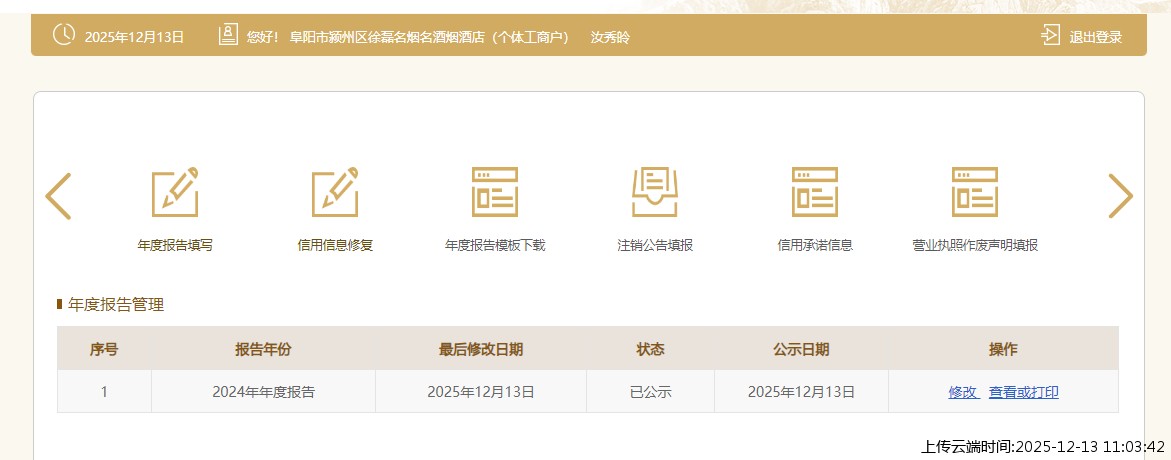
Task: Click the 退出登录 logout icon
Action: click(x=1050, y=36)
